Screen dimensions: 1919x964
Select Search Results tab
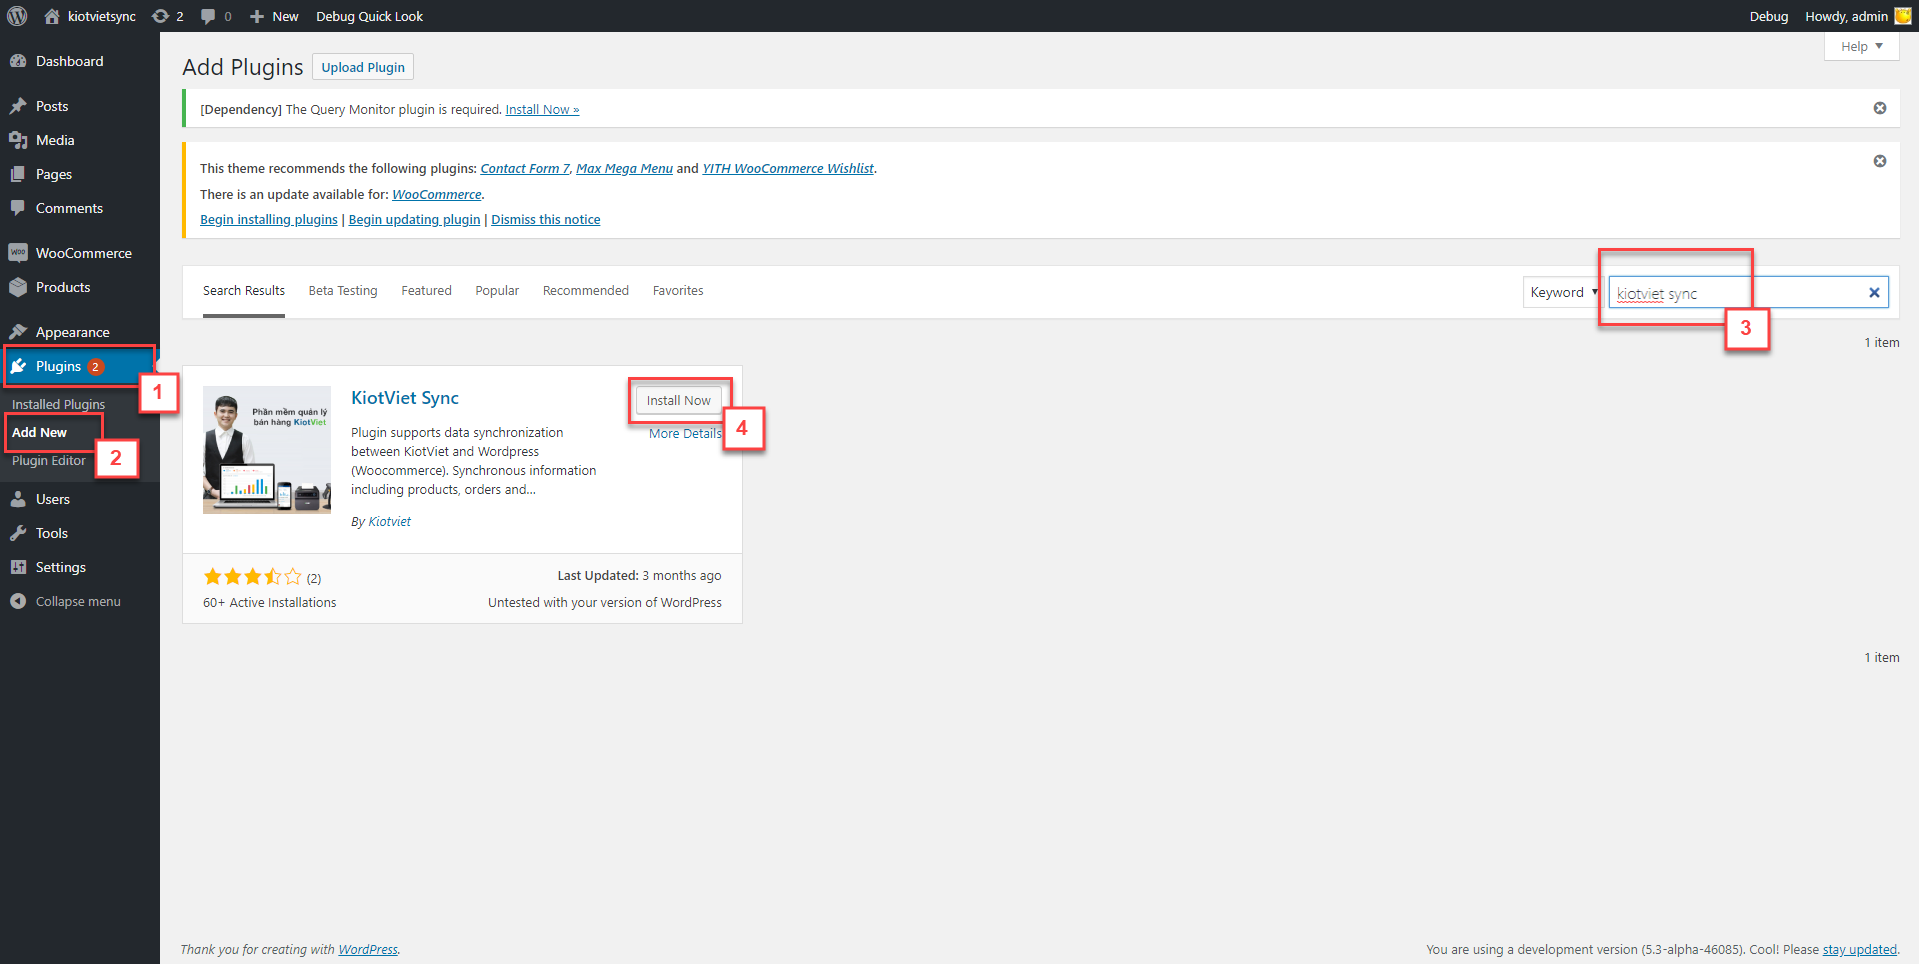click(x=244, y=291)
